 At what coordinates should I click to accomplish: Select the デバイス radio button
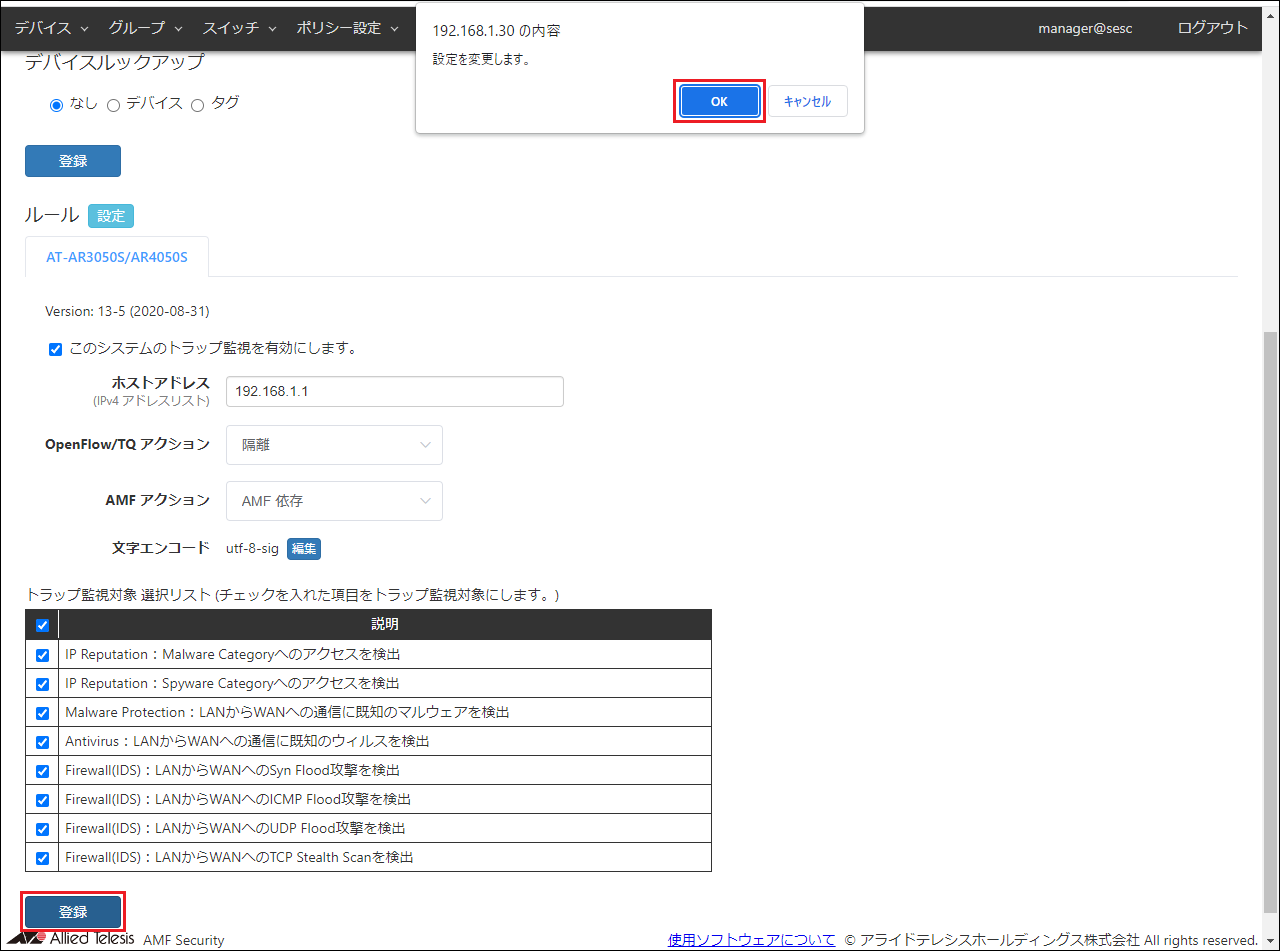(113, 104)
